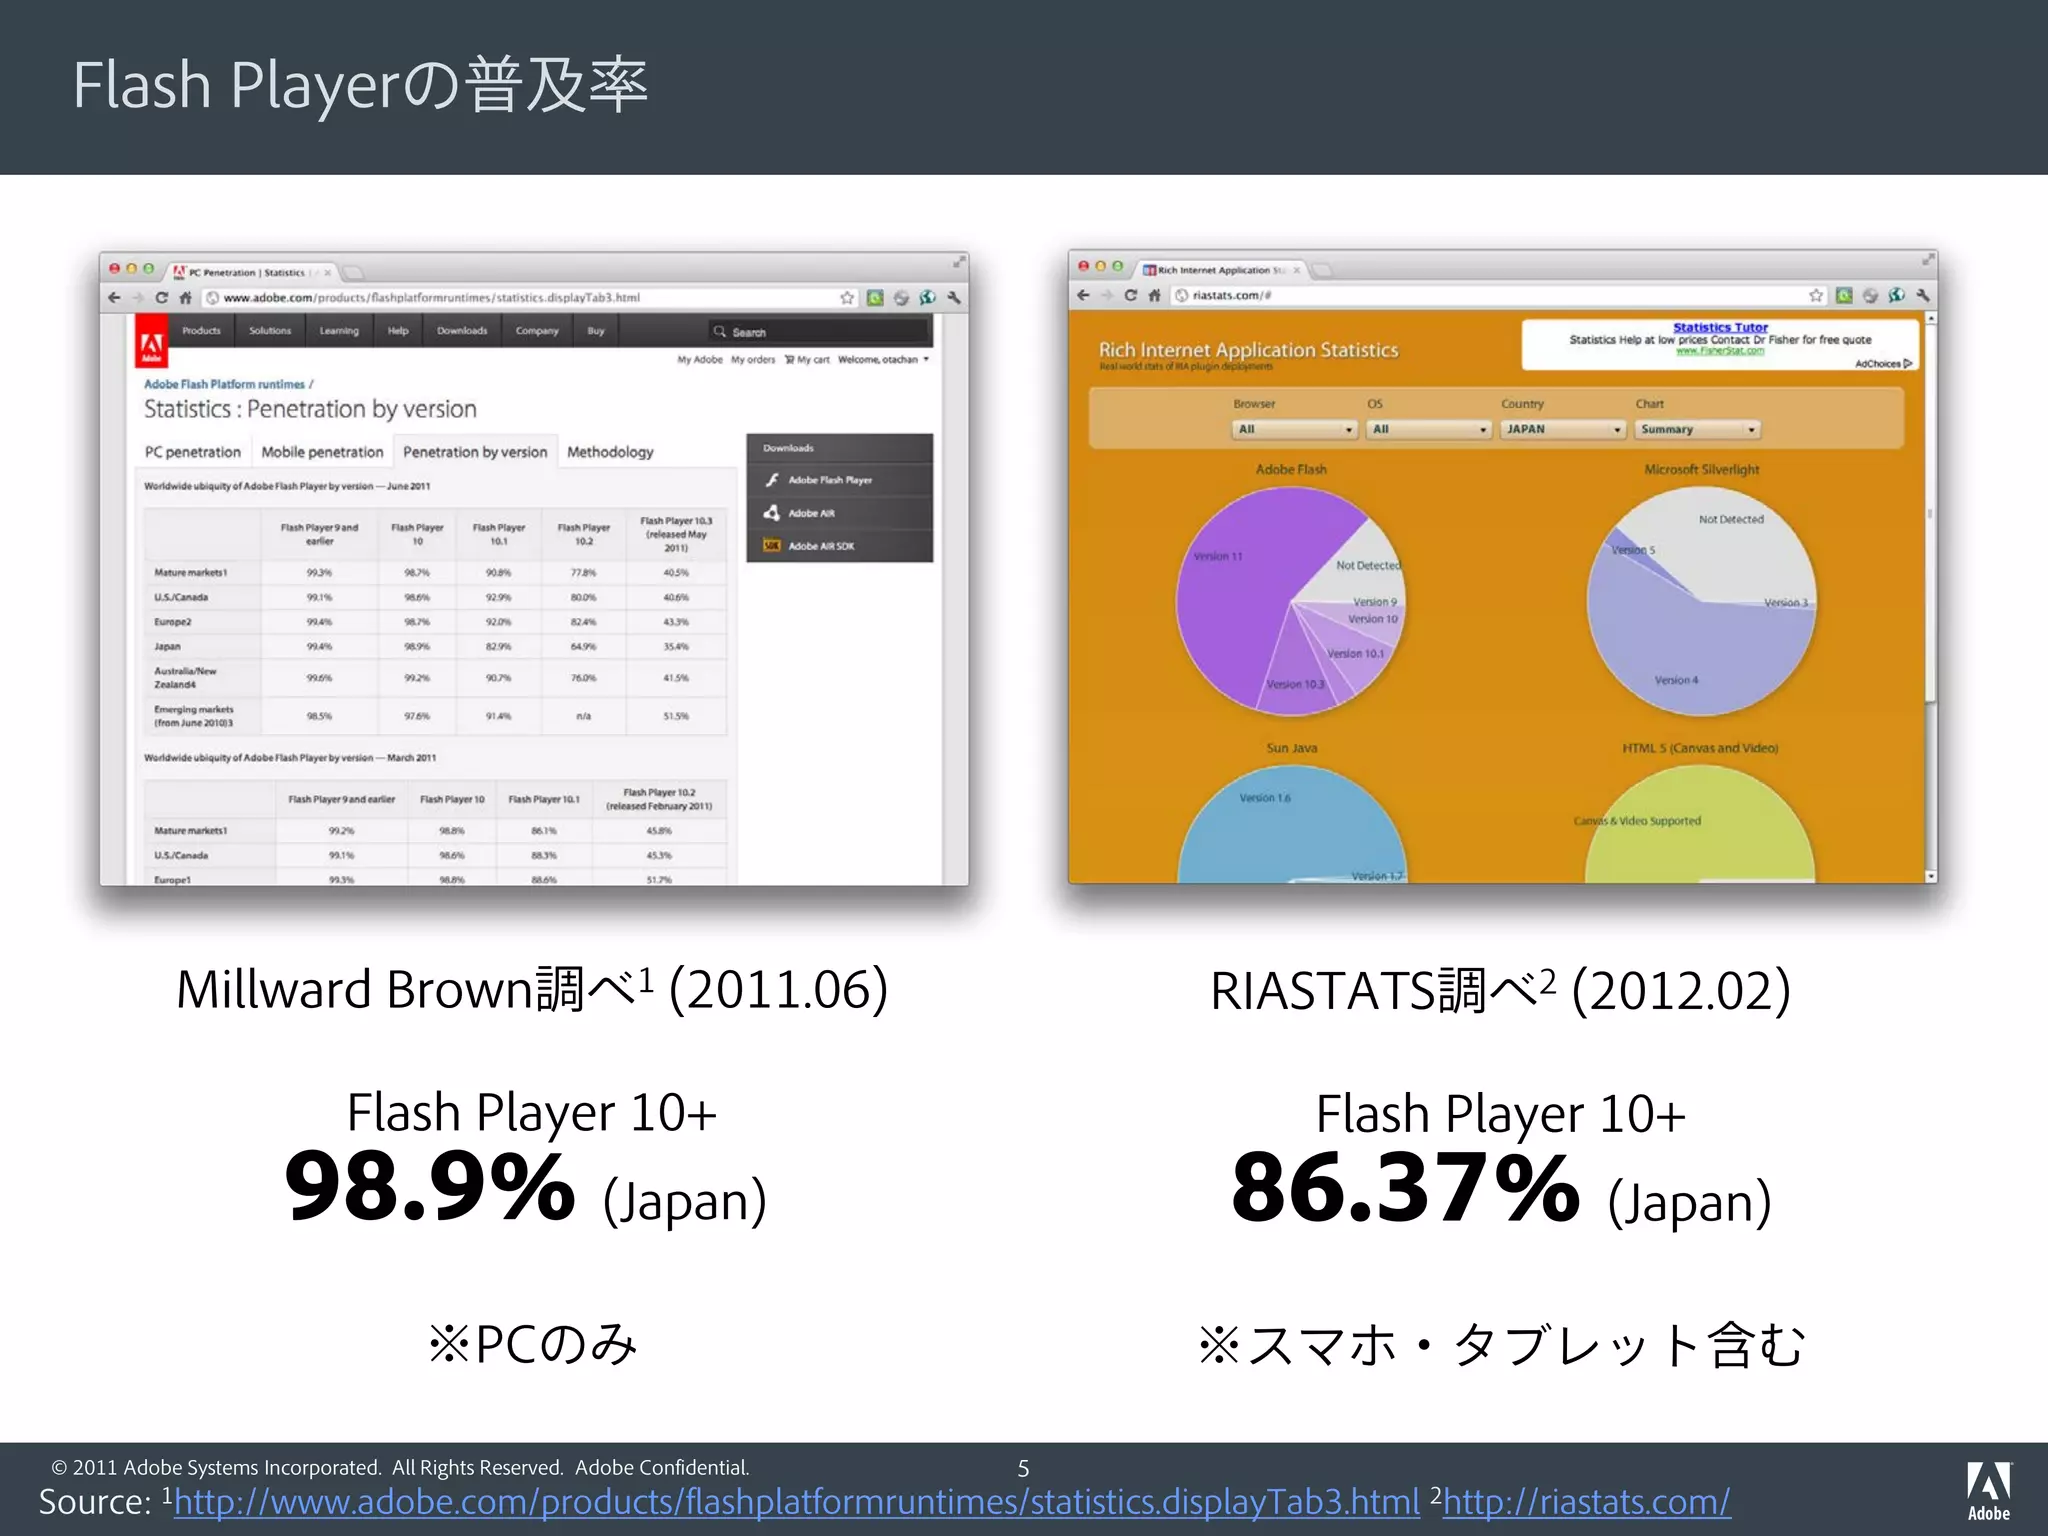The height and width of the screenshot is (1536, 2048).
Task: Close the PC Penetration browser tab
Action: pos(327,272)
